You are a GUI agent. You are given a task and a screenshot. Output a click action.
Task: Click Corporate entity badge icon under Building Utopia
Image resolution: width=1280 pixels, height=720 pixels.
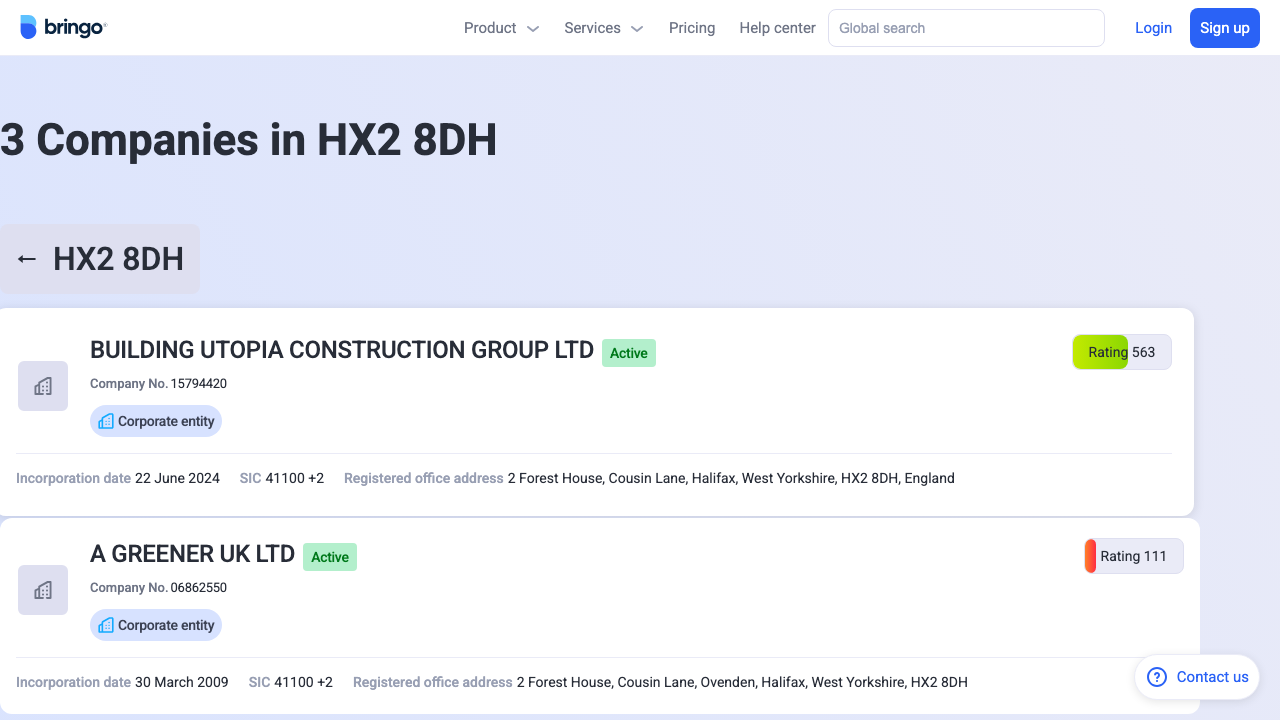(x=105, y=421)
